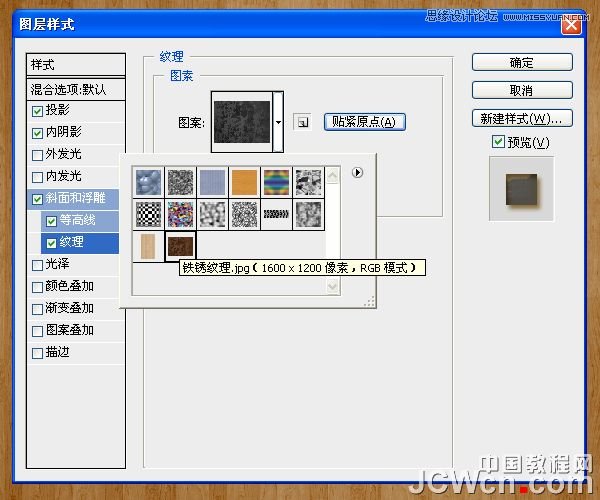The height and width of the screenshot is (500, 600).
Task: Uncheck the 投影 drop shadow checkbox
Action: [x=38, y=111]
